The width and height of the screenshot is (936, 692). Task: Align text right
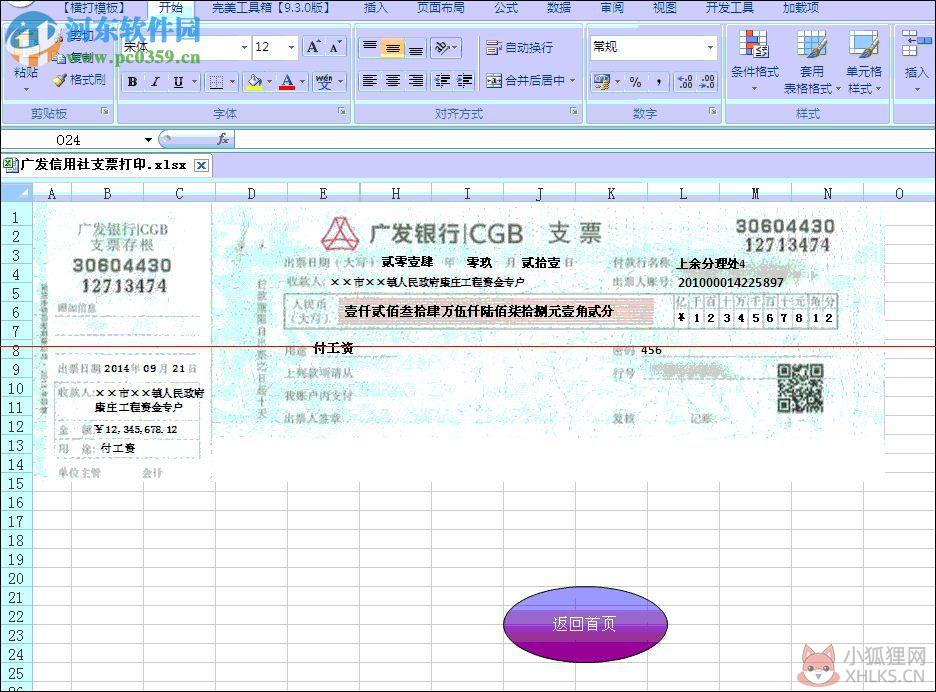pyautogui.click(x=416, y=81)
